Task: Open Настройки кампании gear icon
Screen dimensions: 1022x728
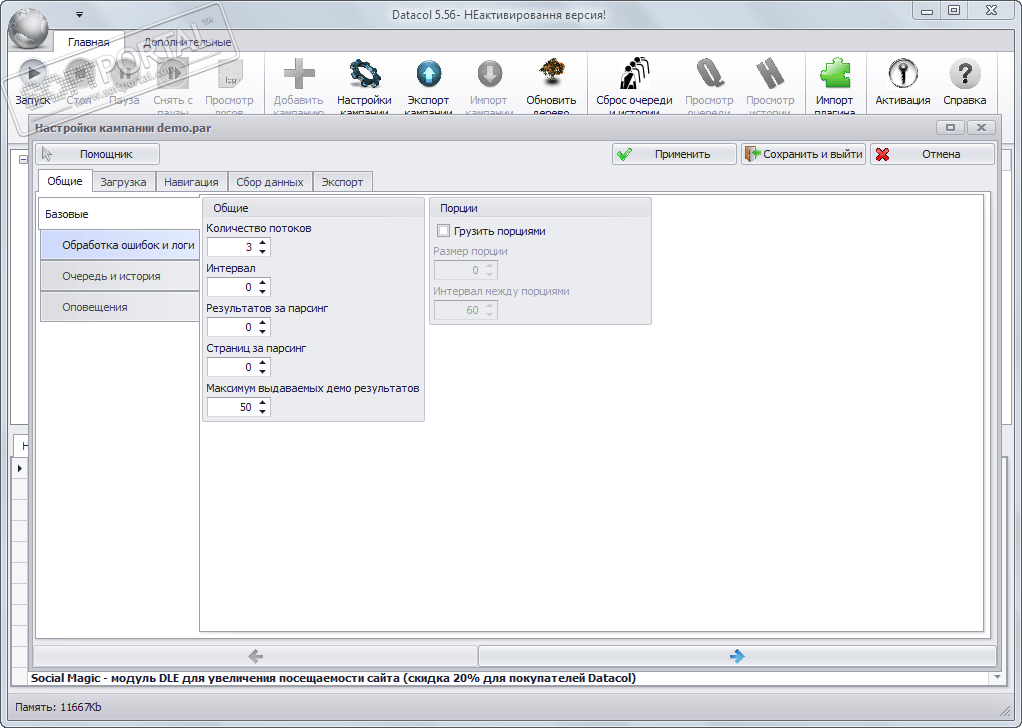Action: pos(364,74)
